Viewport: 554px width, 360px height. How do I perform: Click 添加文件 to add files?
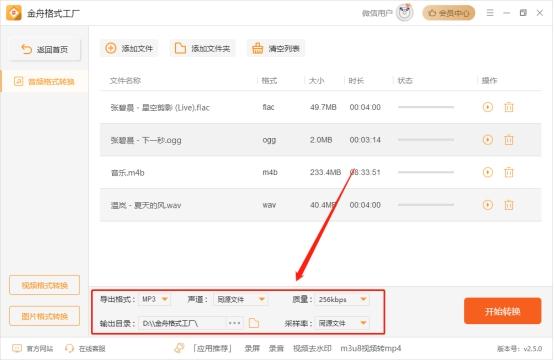pos(130,48)
